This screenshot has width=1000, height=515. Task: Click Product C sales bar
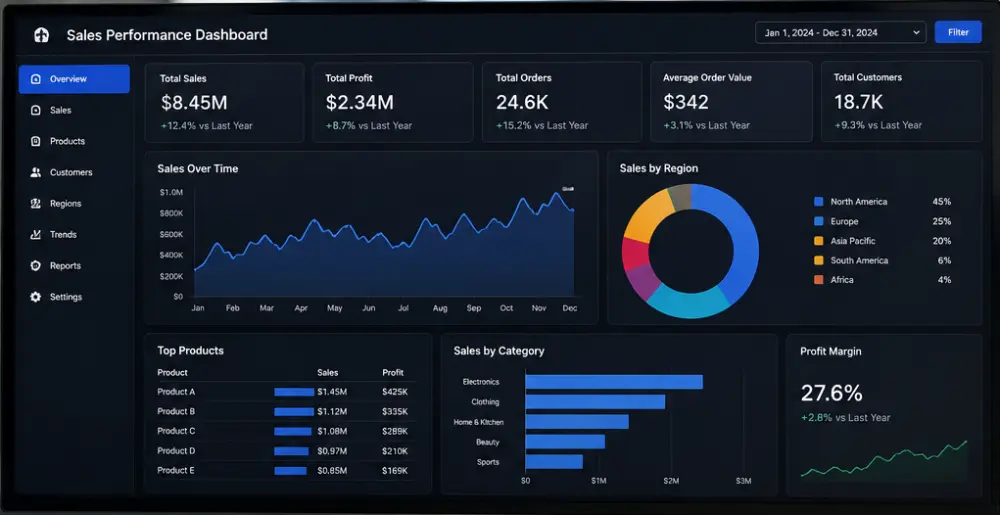[x=293, y=432]
